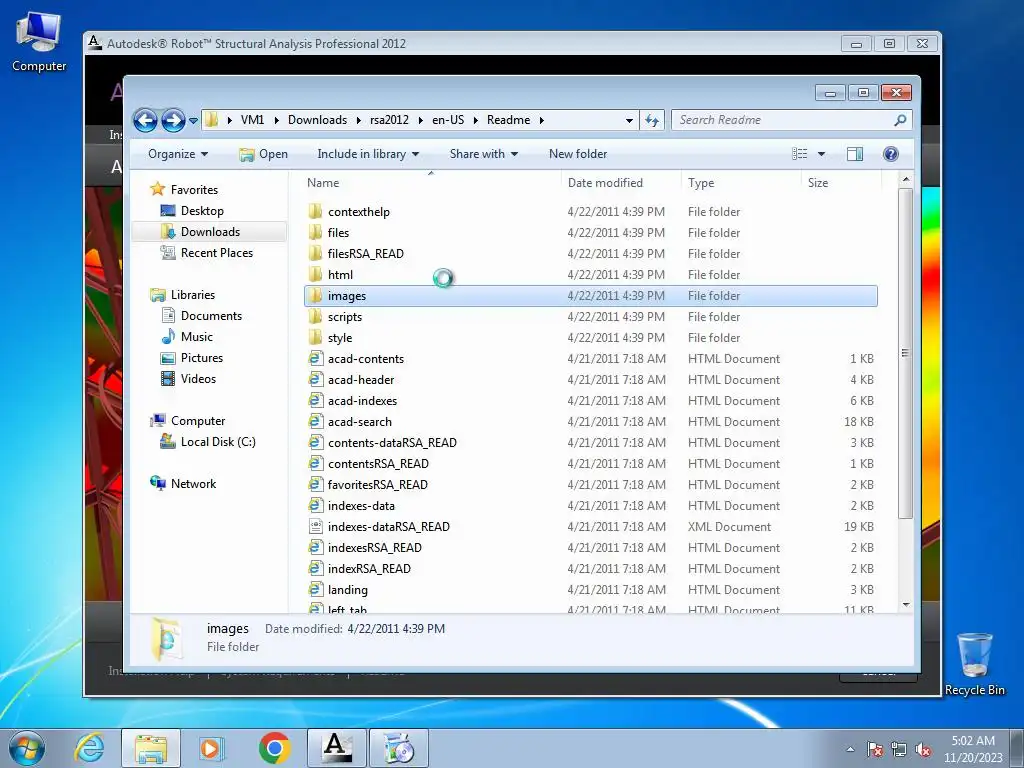Switch to Autodesk installer taskbar icon

click(336, 748)
